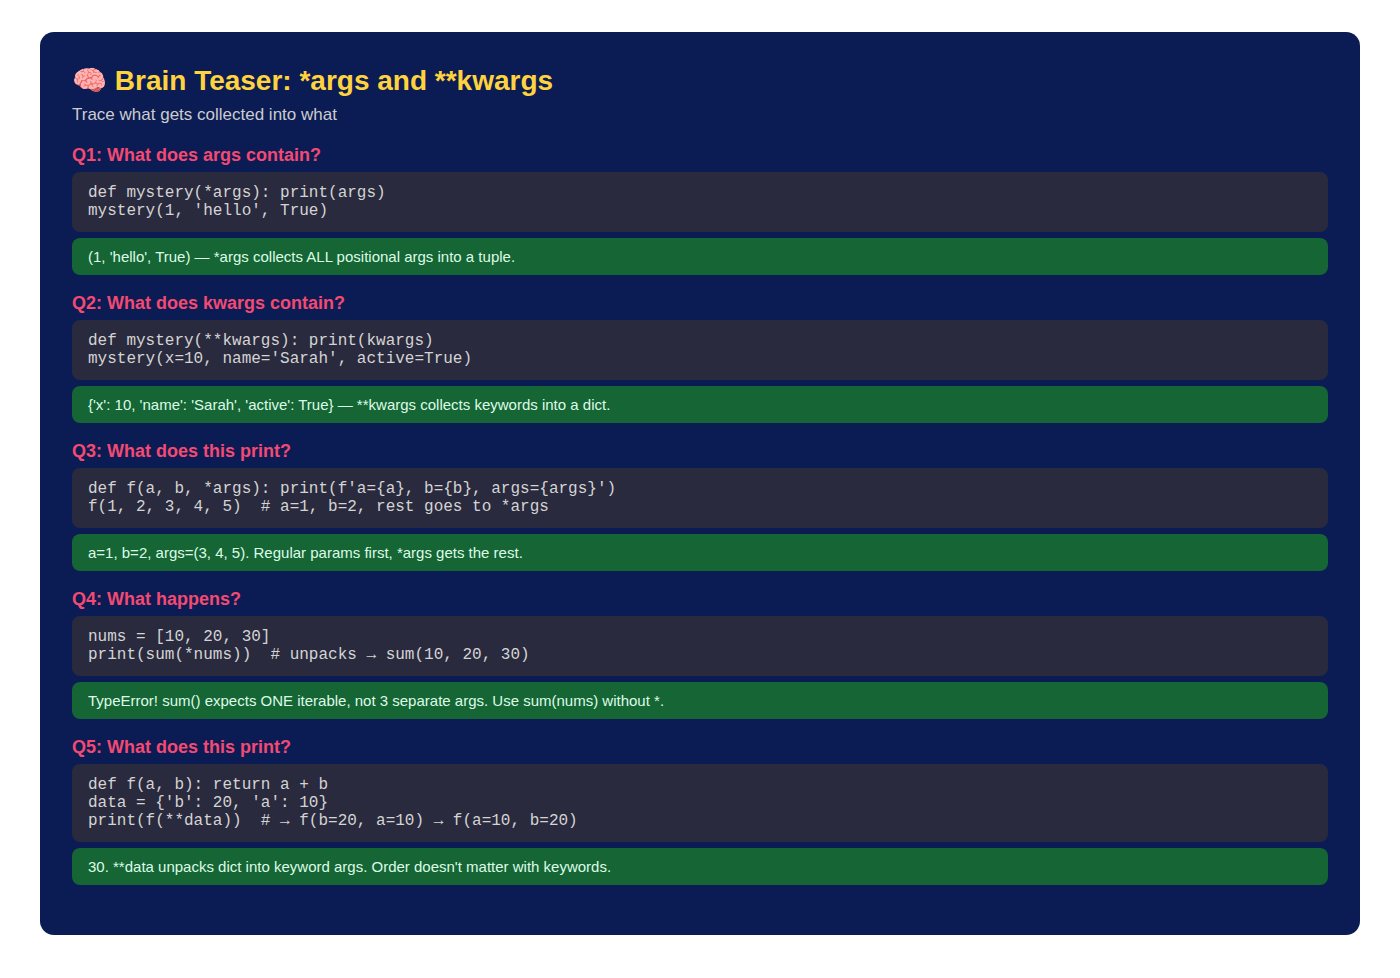Select the title "Brain Teaser: *args and **kwargs"

(x=333, y=81)
